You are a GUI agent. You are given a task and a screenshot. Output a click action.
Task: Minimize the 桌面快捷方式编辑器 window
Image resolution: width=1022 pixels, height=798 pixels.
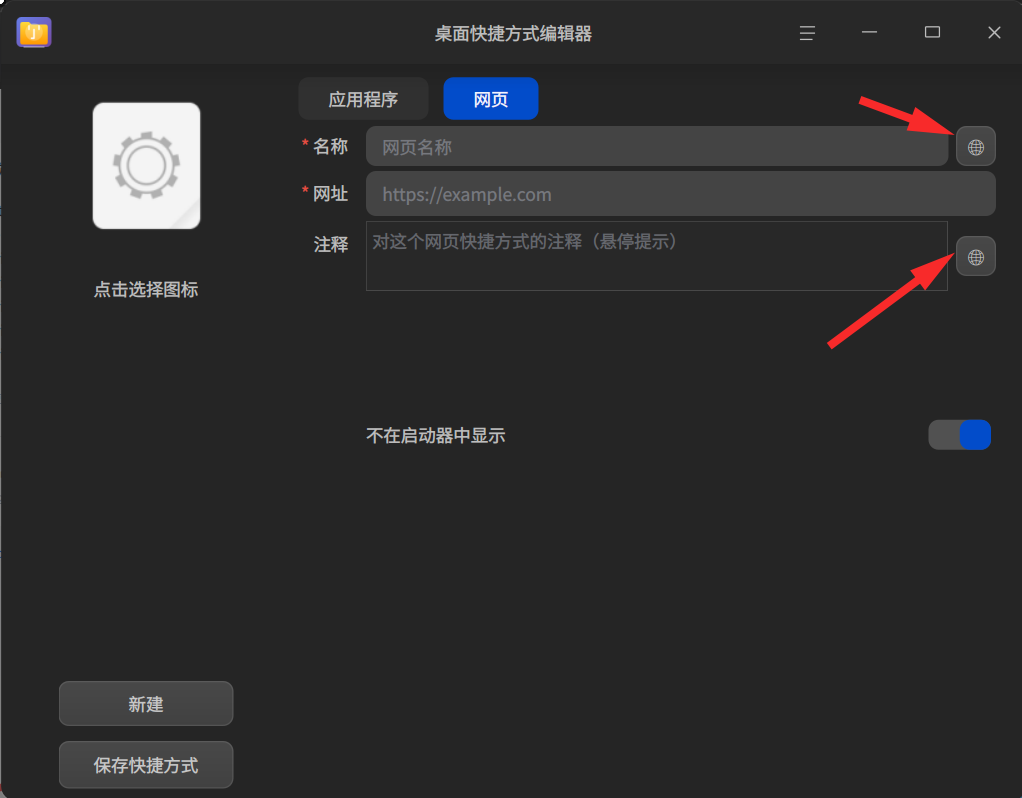869,33
